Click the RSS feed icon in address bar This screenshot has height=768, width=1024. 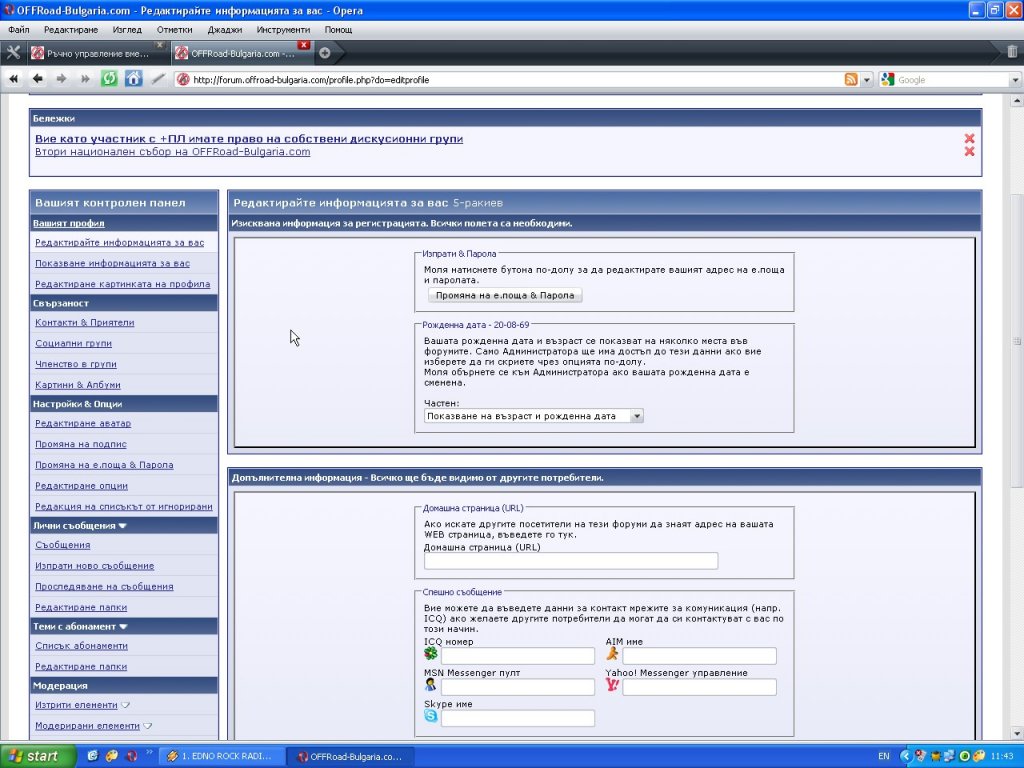click(851, 80)
